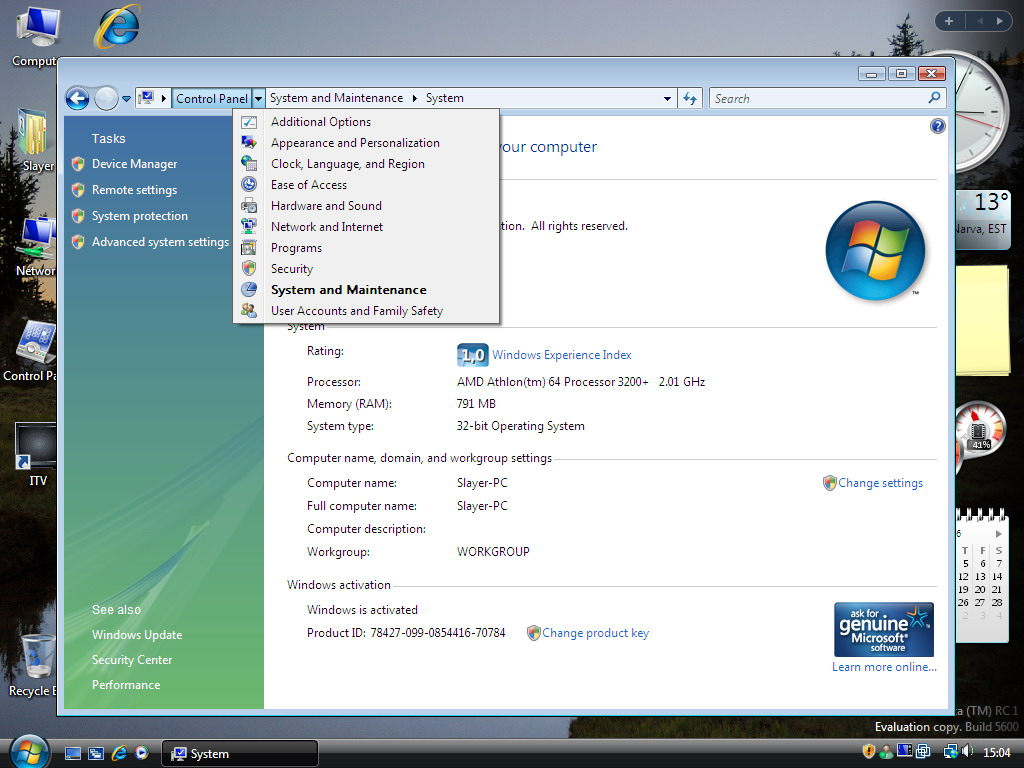Image resolution: width=1024 pixels, height=768 pixels.
Task: Click the Change settings link
Action: point(880,483)
